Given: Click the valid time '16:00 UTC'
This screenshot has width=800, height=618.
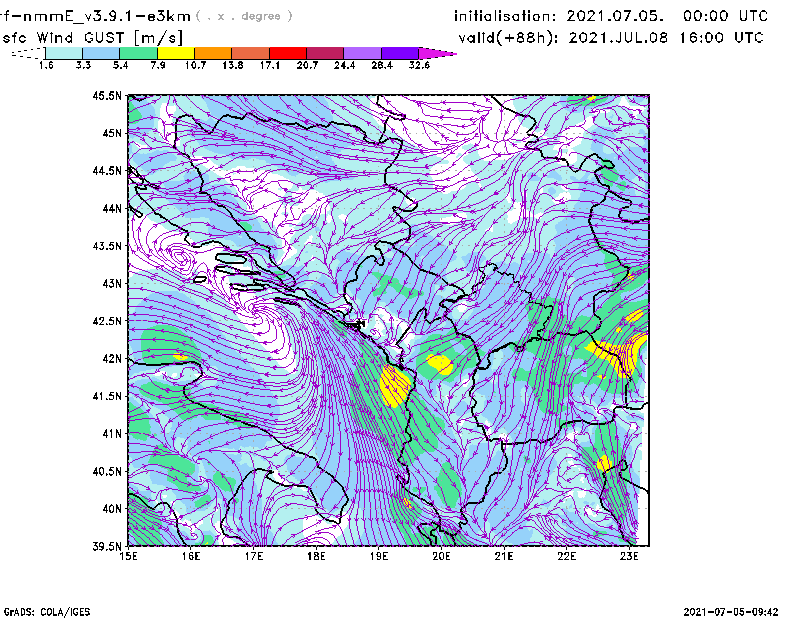Looking at the screenshot, I should (721, 38).
